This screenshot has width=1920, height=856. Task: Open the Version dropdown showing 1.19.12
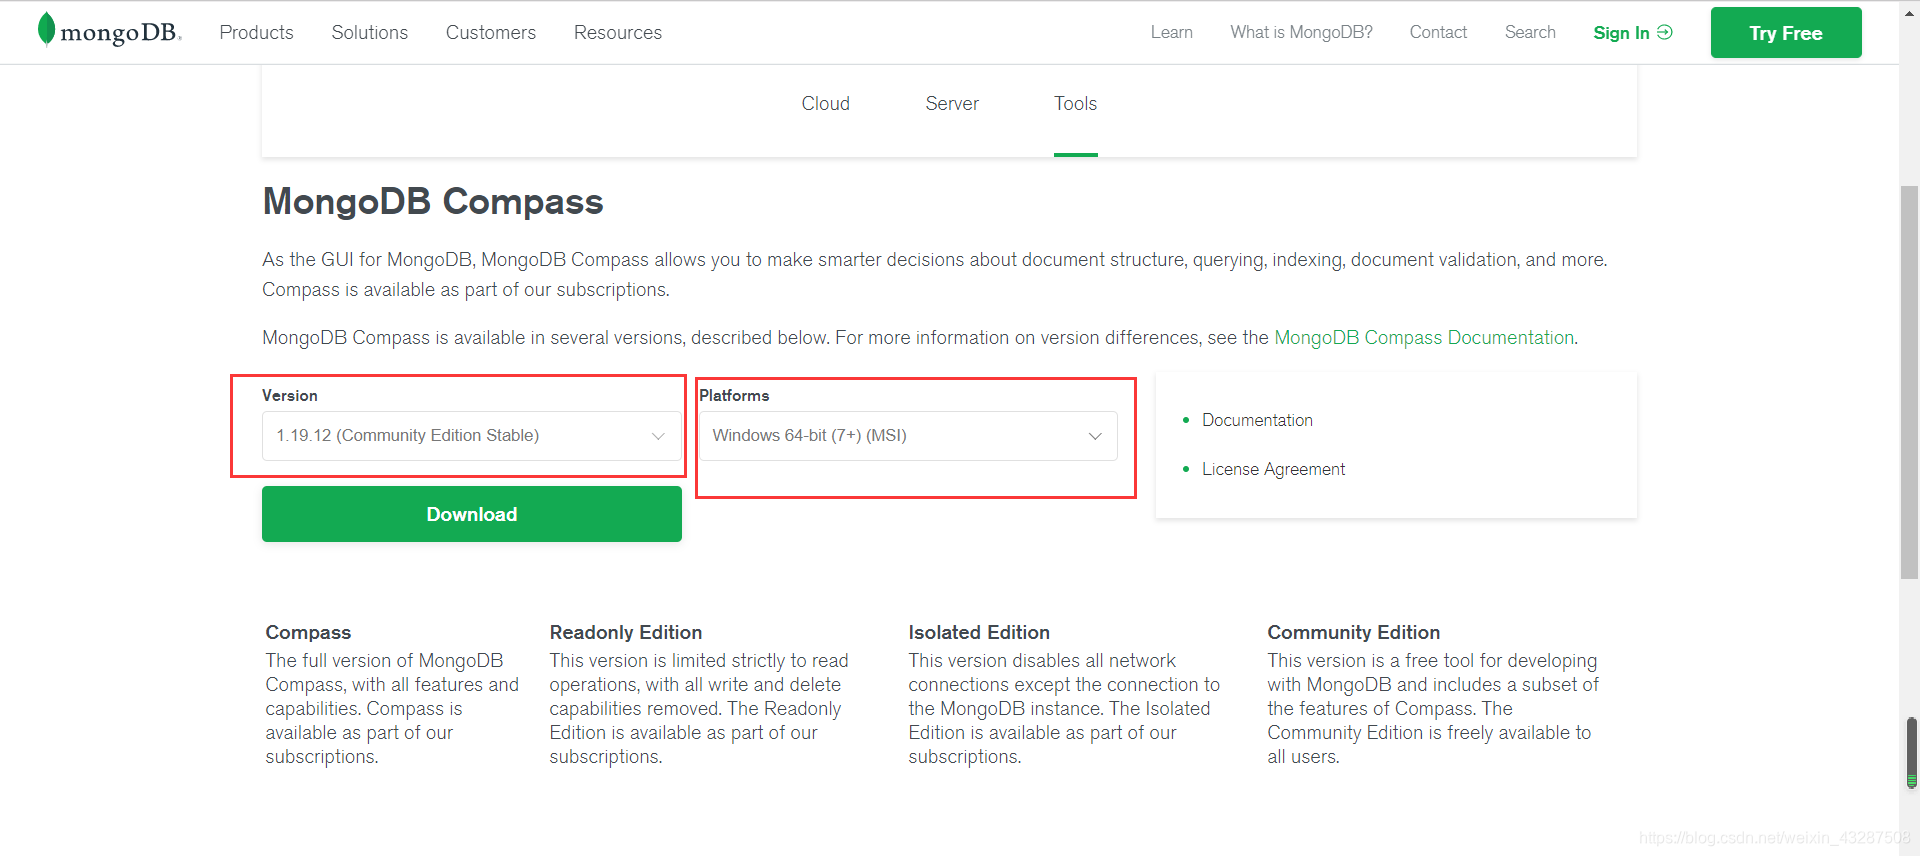coord(471,435)
